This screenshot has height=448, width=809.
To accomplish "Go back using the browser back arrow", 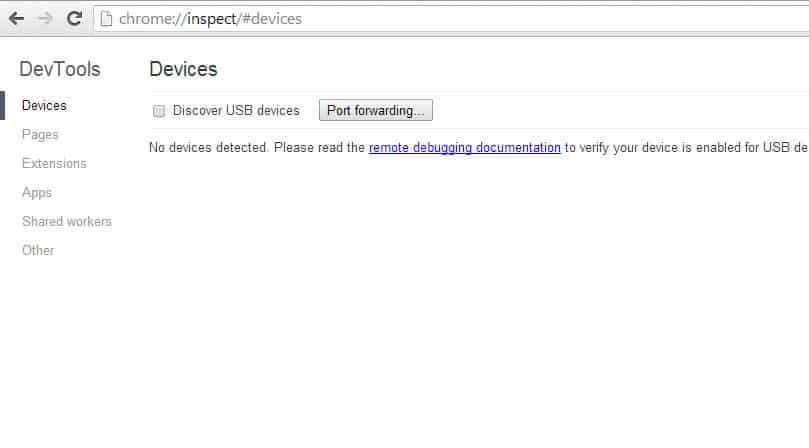I will coord(17,19).
